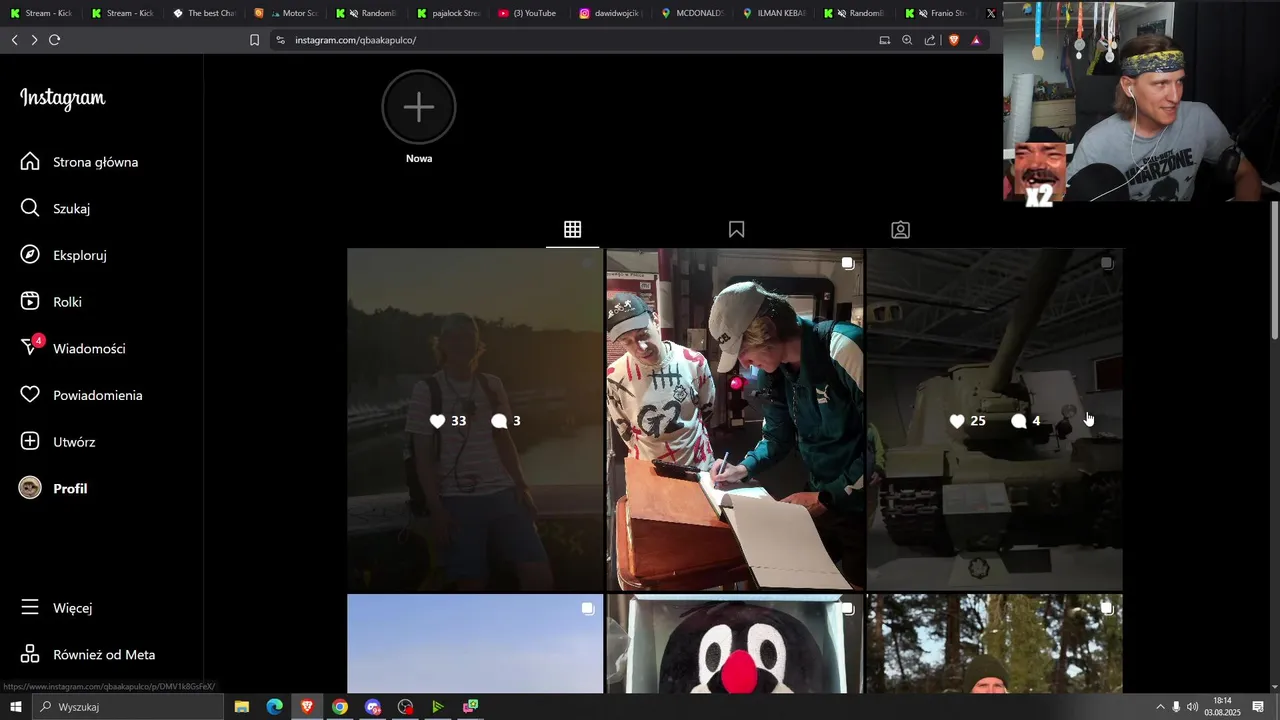Image resolution: width=1280 pixels, height=720 pixels.
Task: Reload the Instagram page
Action: (x=55, y=40)
